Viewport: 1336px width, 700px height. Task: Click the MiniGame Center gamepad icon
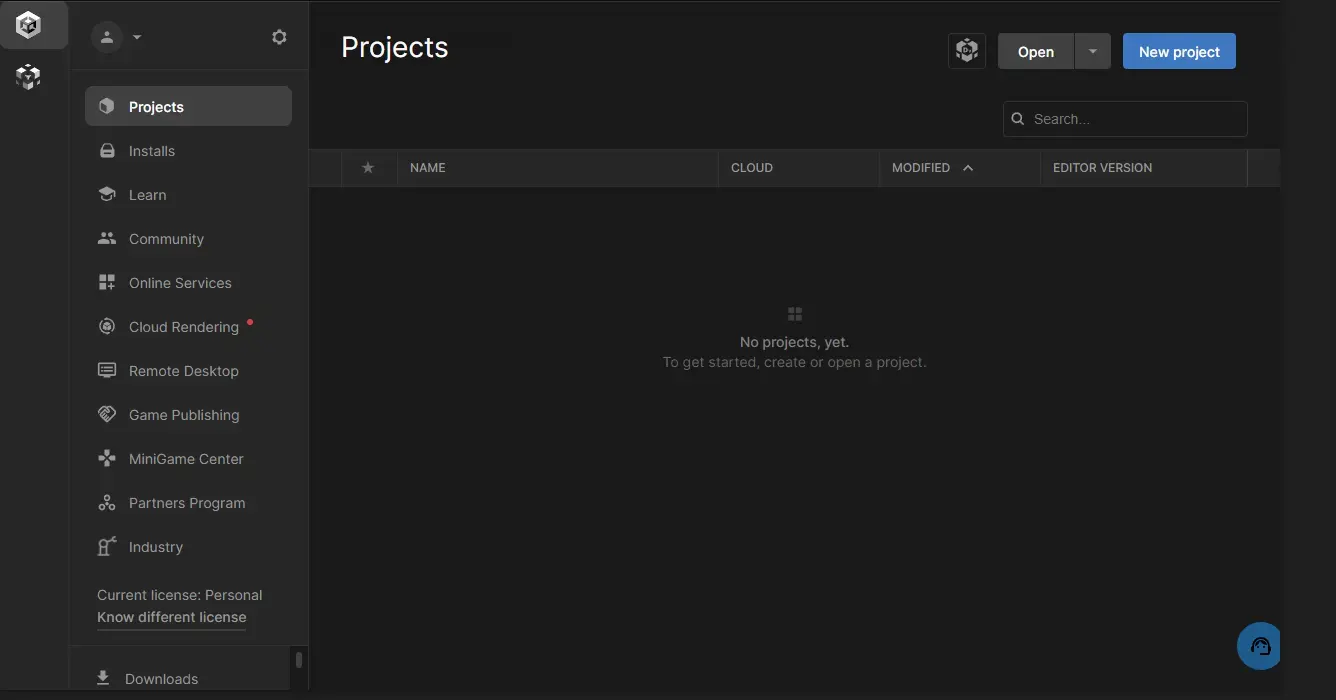pyautogui.click(x=107, y=458)
